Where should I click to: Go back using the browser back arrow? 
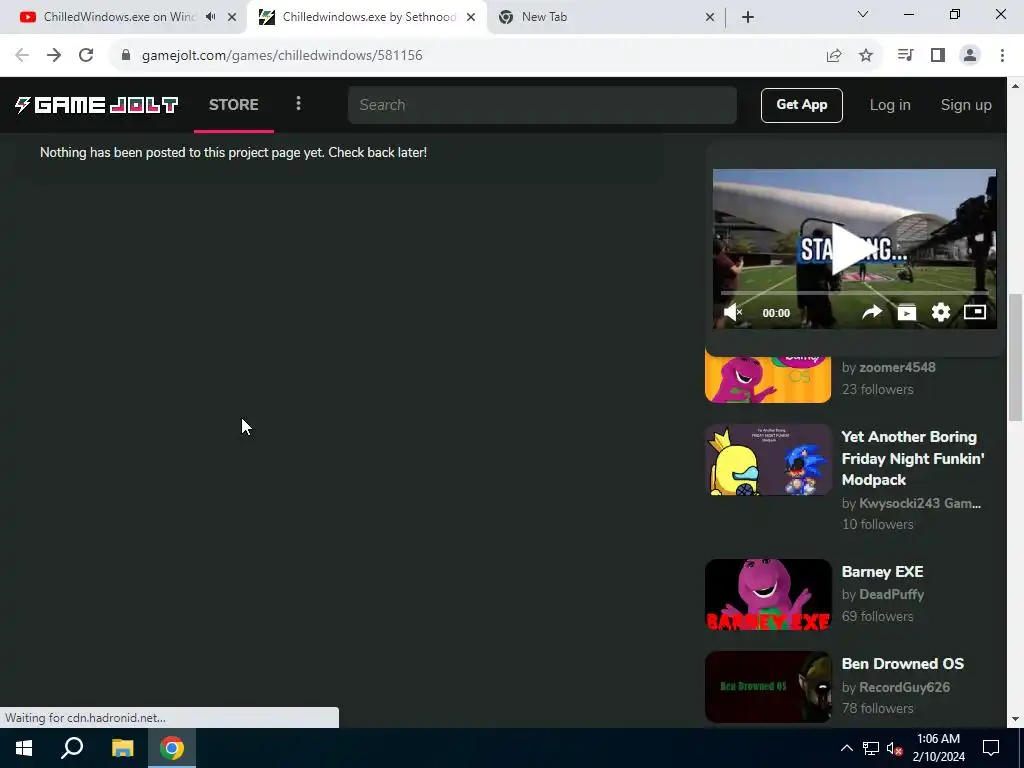coord(22,56)
